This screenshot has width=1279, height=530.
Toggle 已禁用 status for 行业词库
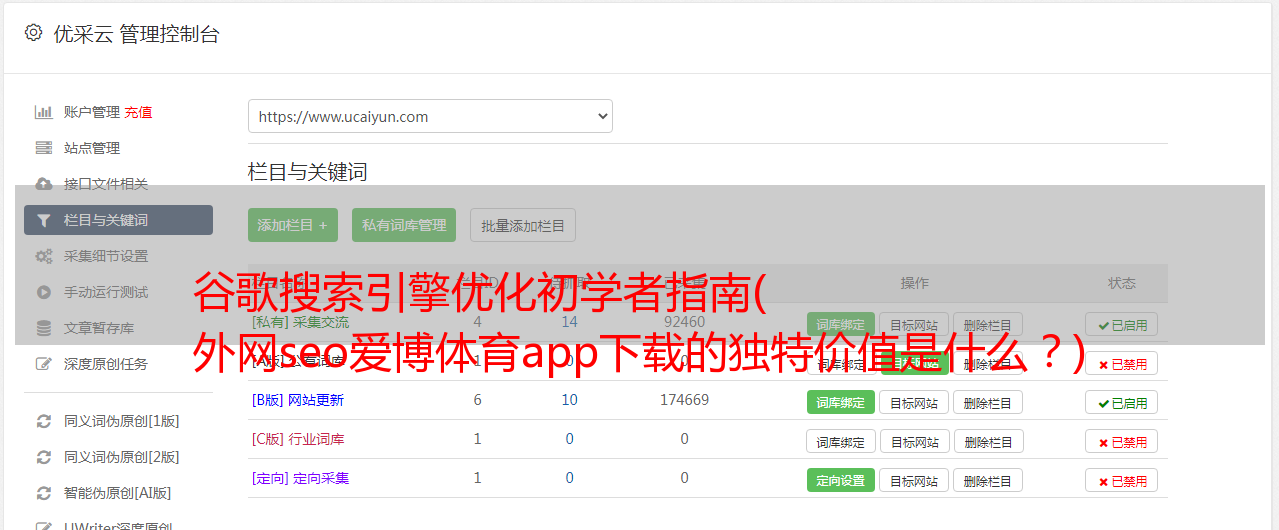click(x=1122, y=441)
